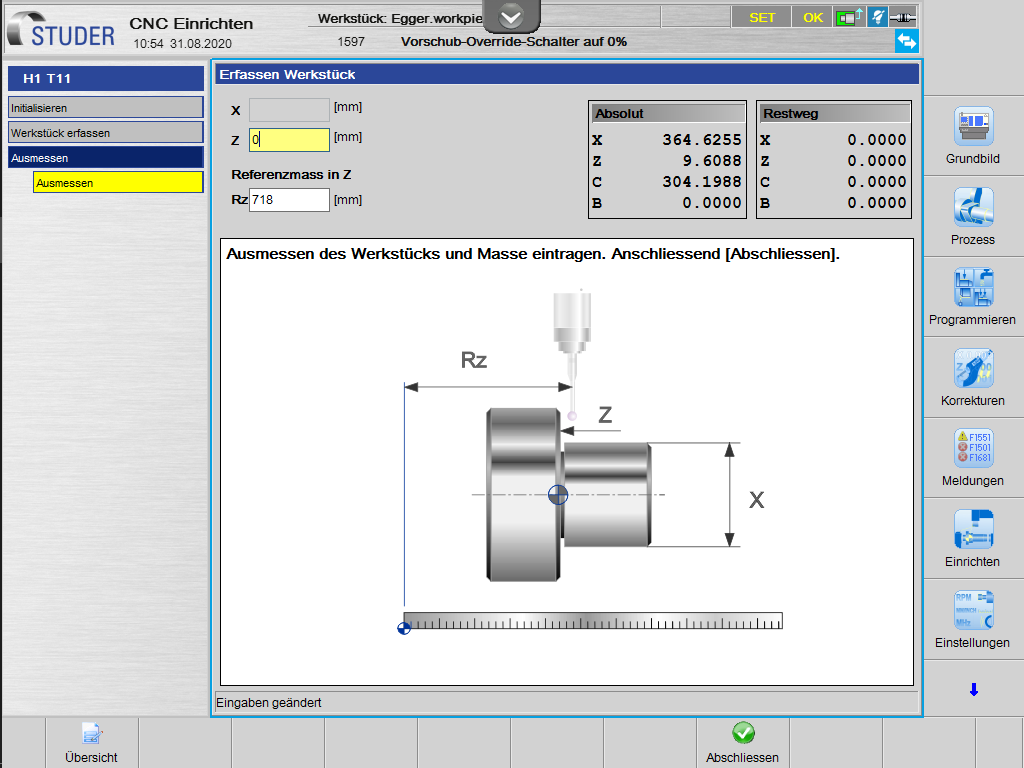This screenshot has width=1024, height=768.
Task: Toggle the OK status indicator
Action: click(x=813, y=17)
